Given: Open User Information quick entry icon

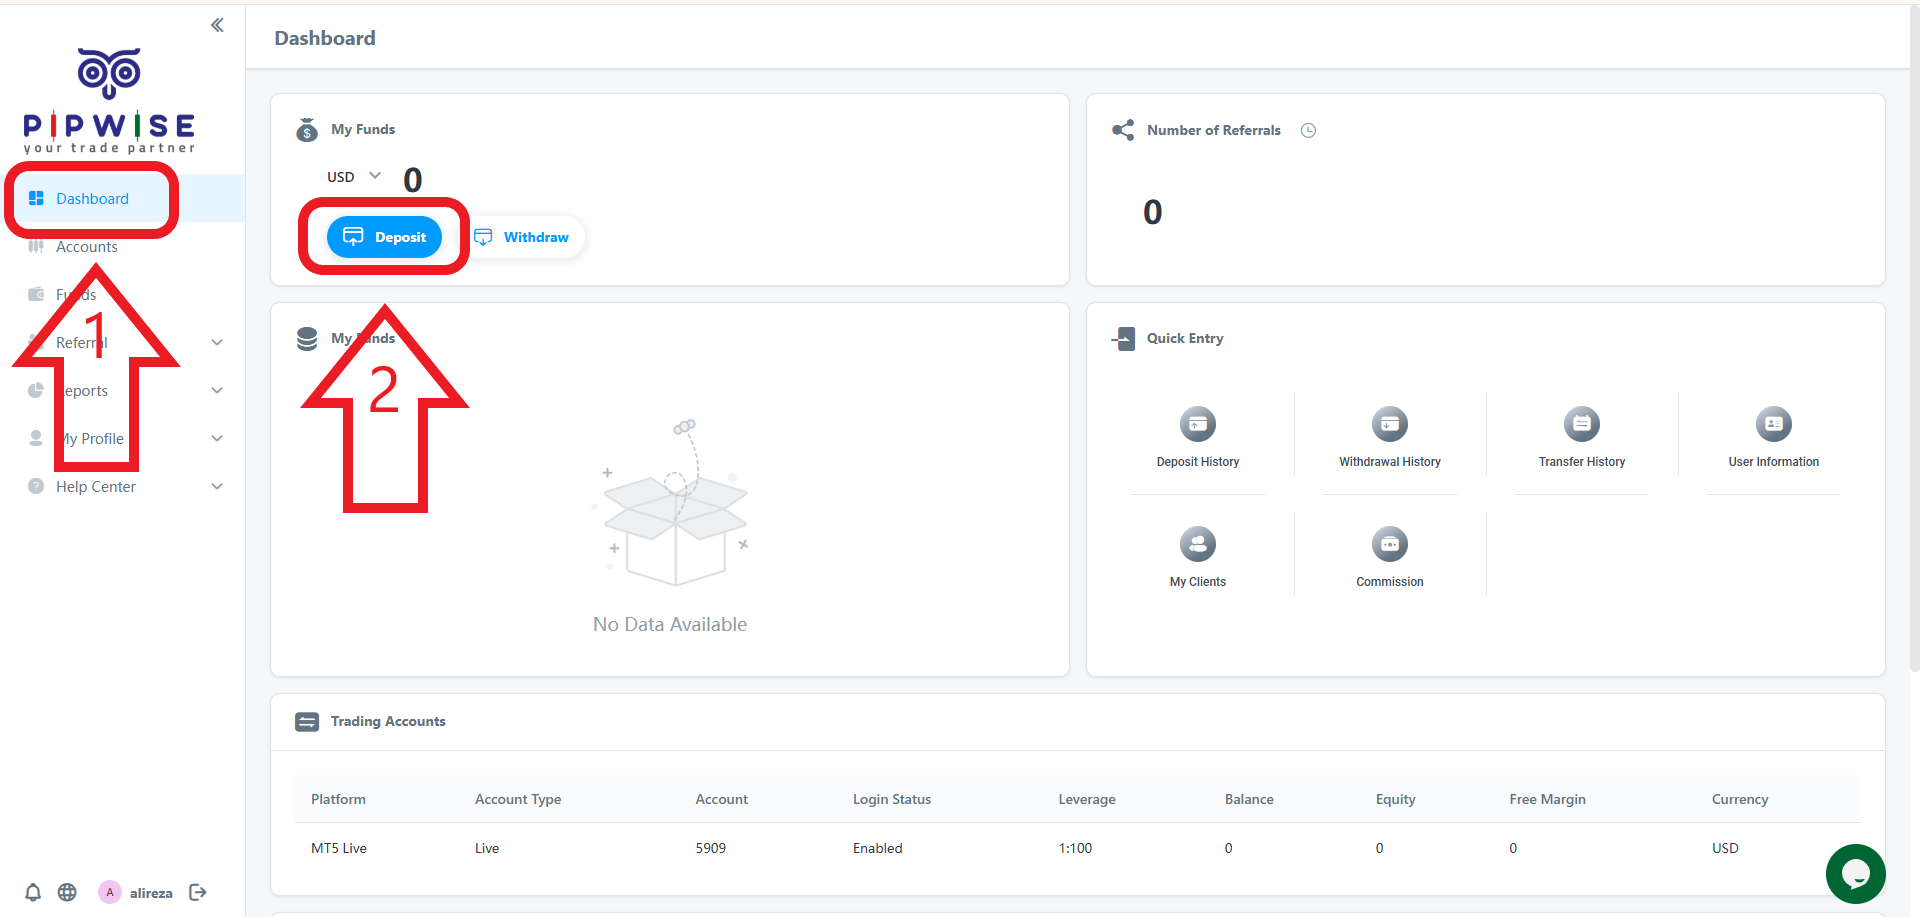Looking at the screenshot, I should 1774,424.
